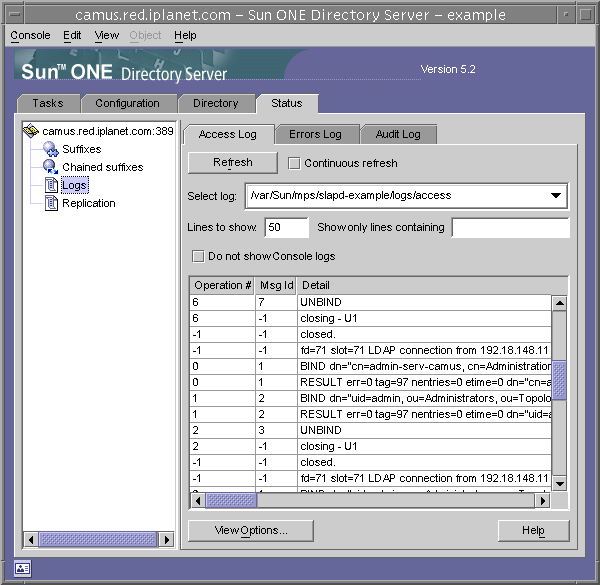Click the View Options... button
The image size is (600, 585).
251,531
